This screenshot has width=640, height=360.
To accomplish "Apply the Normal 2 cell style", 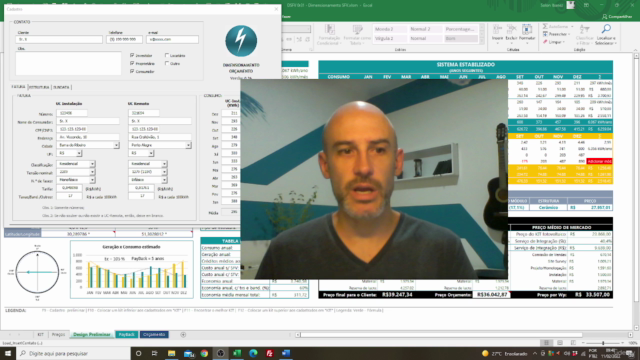I will pyautogui.click(x=425, y=29).
